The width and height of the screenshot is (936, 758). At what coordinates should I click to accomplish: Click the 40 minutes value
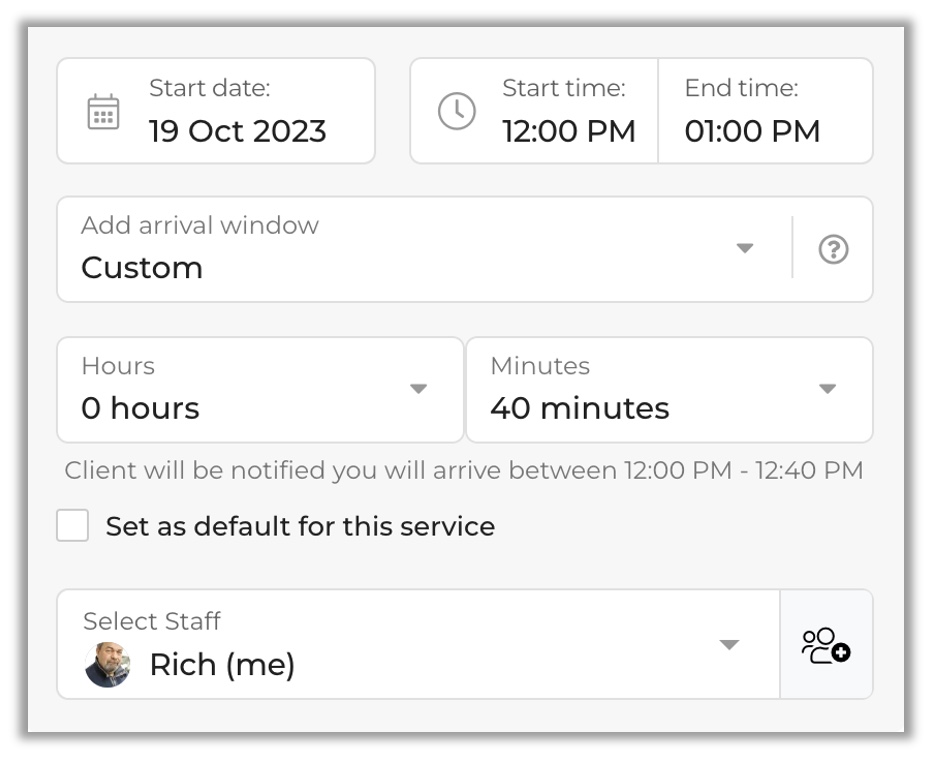coord(580,408)
